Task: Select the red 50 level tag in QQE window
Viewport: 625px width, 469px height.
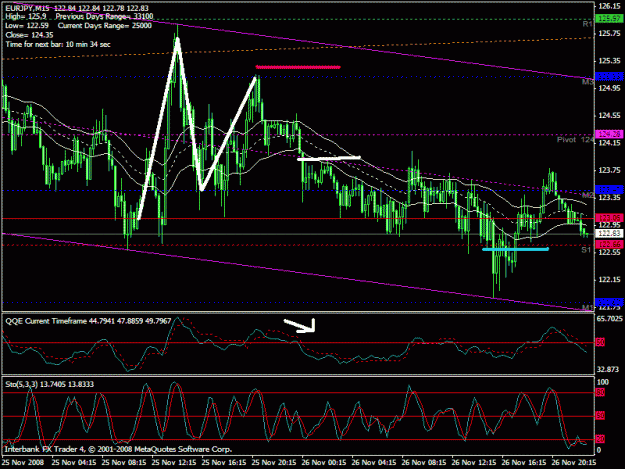Action: tap(600, 342)
